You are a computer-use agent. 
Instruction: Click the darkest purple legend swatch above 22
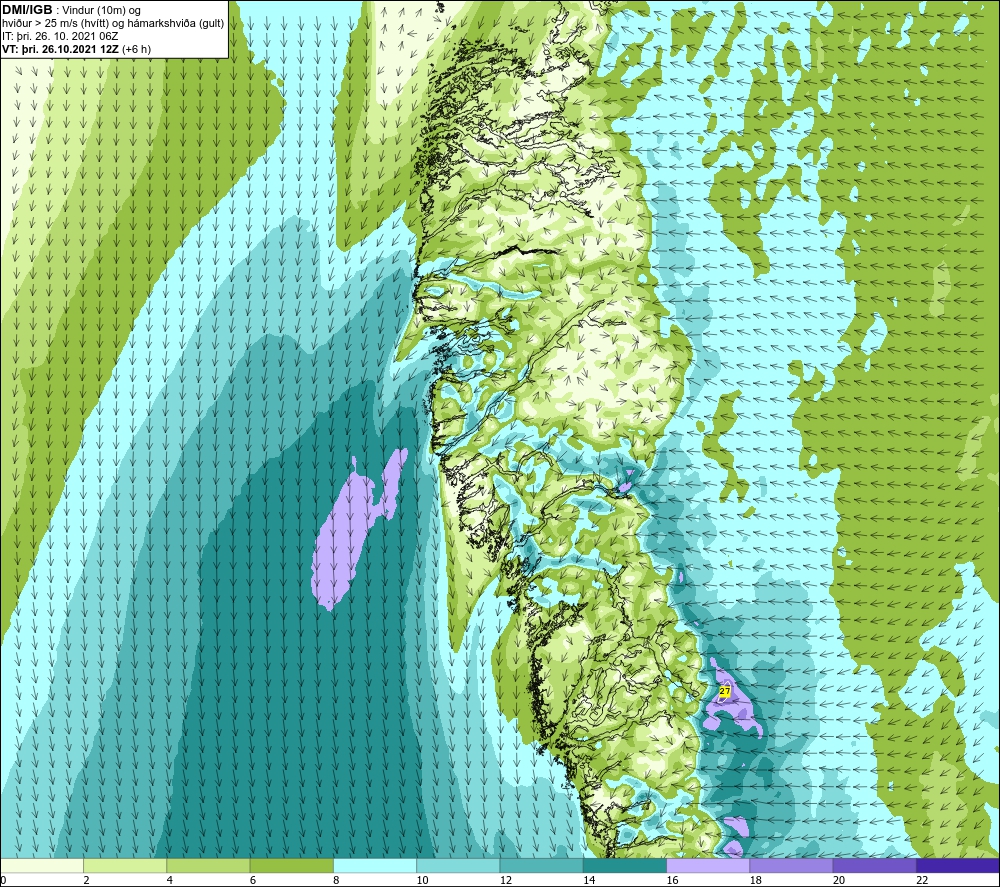957,865
